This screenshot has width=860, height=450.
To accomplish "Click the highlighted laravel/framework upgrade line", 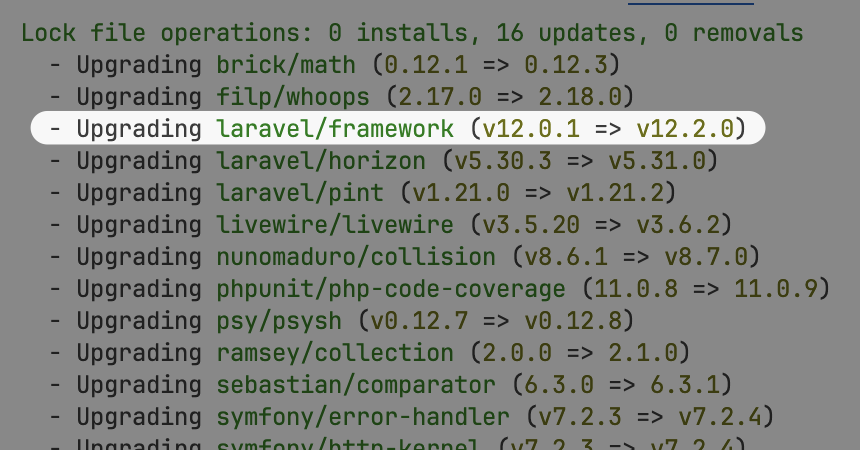I will [398, 128].
